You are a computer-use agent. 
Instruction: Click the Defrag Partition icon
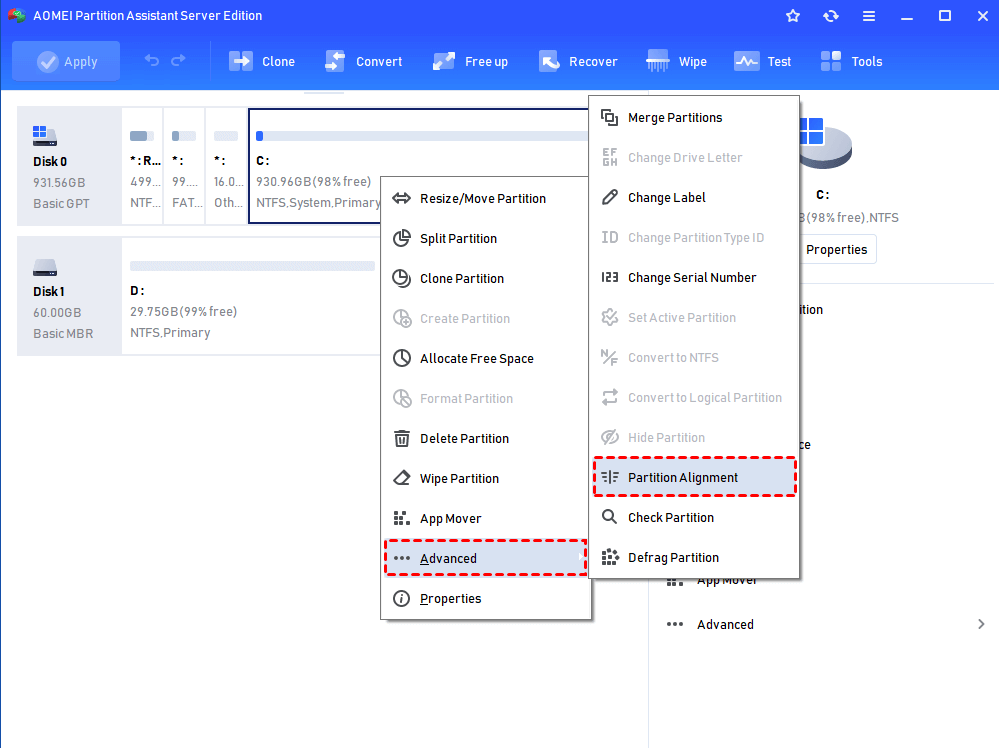[610, 557]
